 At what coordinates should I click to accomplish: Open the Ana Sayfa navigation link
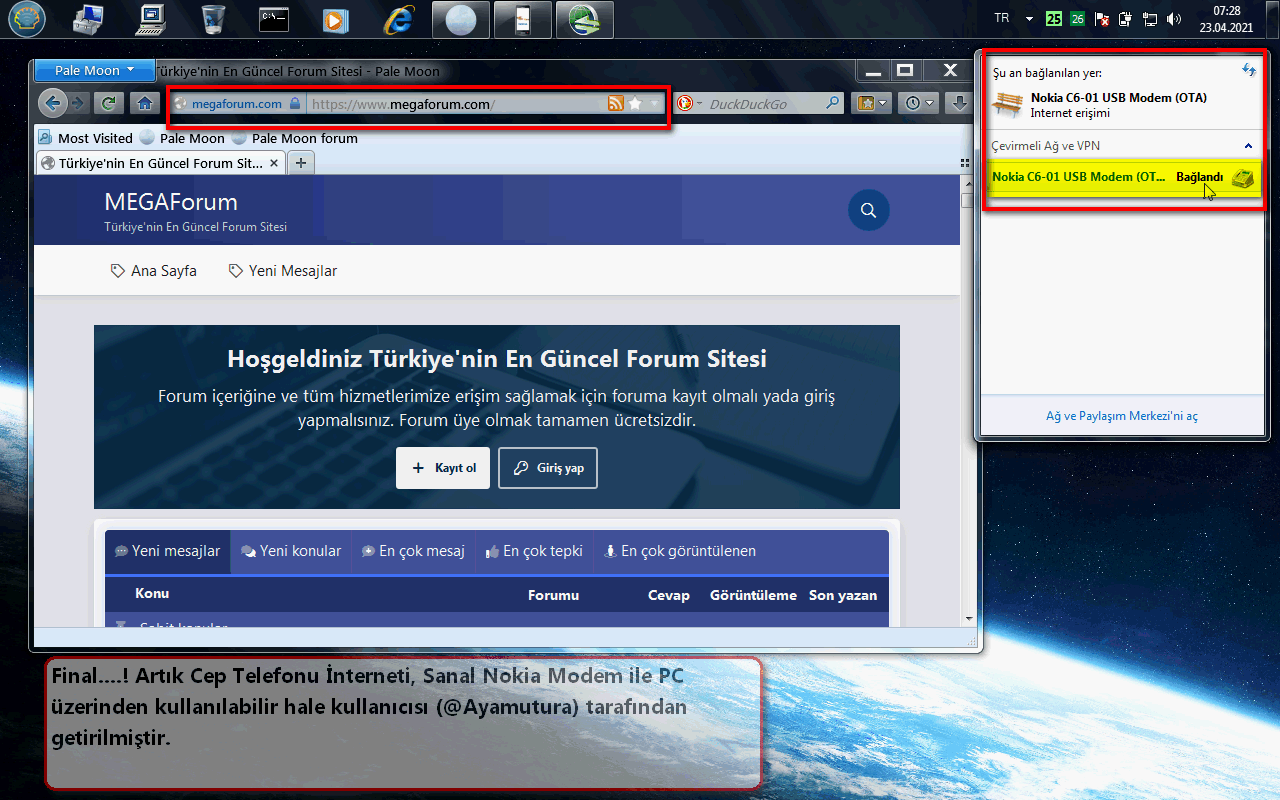[154, 271]
